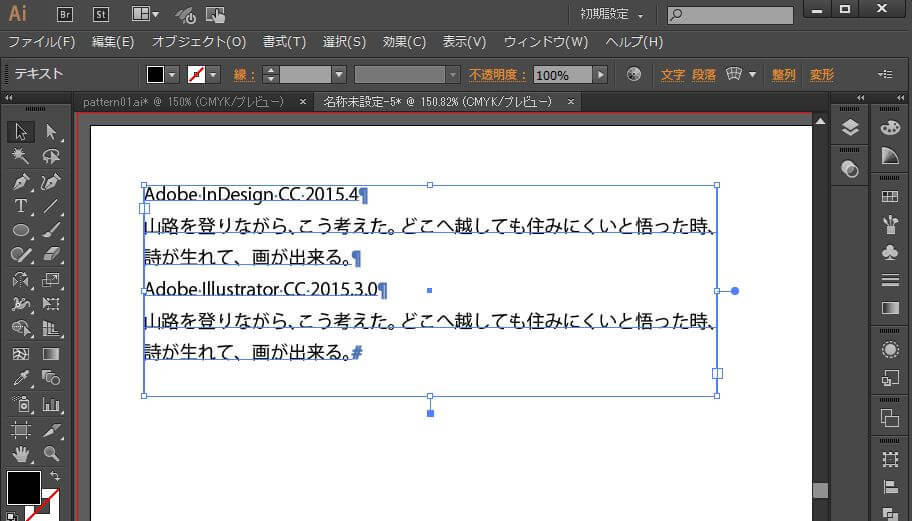The image size is (912, 521).
Task: Select the Hand tool
Action: click(x=21, y=454)
